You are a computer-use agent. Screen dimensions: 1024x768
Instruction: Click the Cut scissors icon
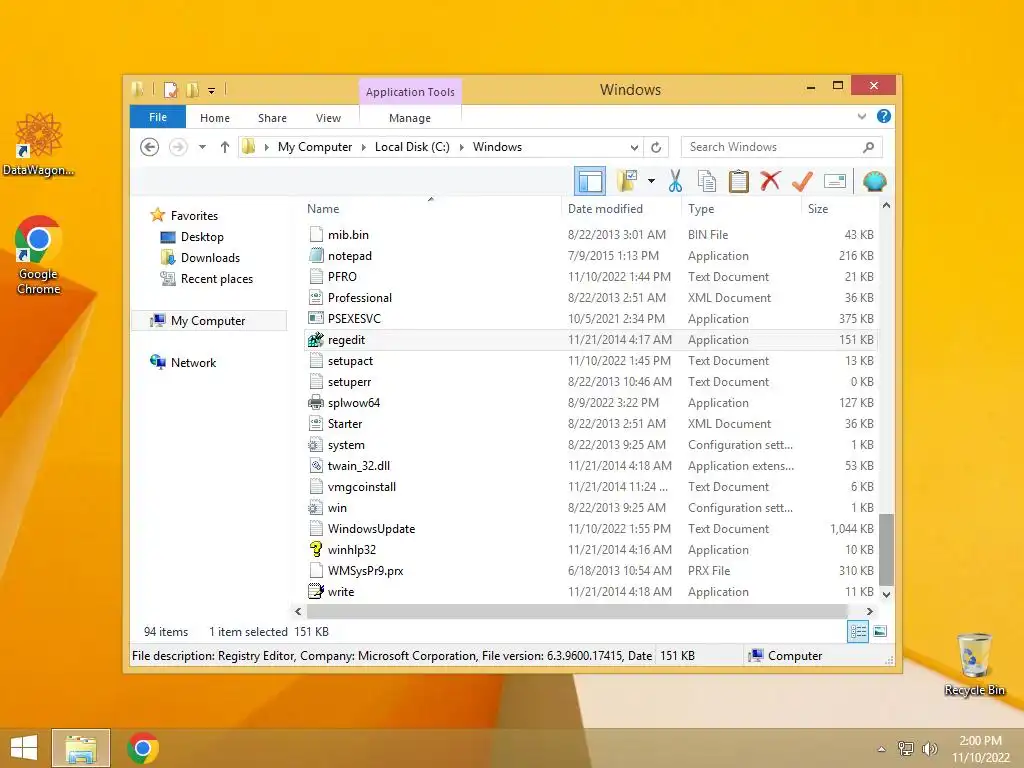click(x=675, y=181)
